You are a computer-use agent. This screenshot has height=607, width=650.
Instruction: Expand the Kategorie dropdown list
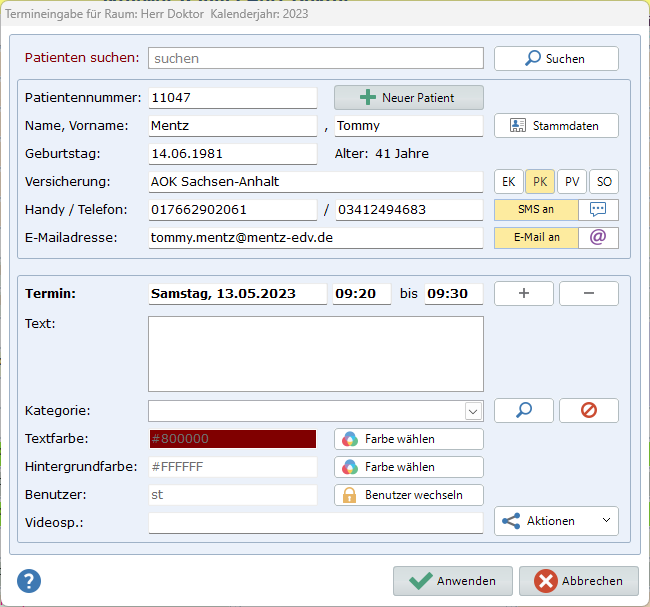[473, 411]
